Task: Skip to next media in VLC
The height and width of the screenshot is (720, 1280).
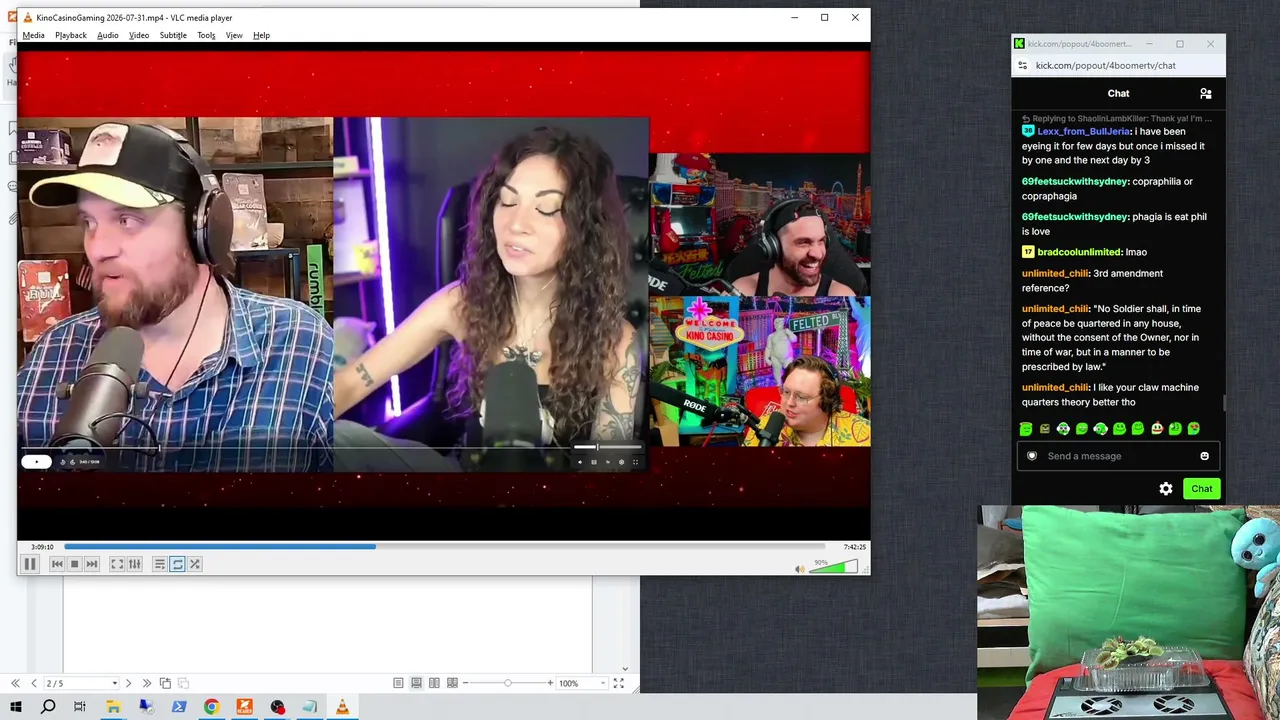Action: (x=92, y=564)
